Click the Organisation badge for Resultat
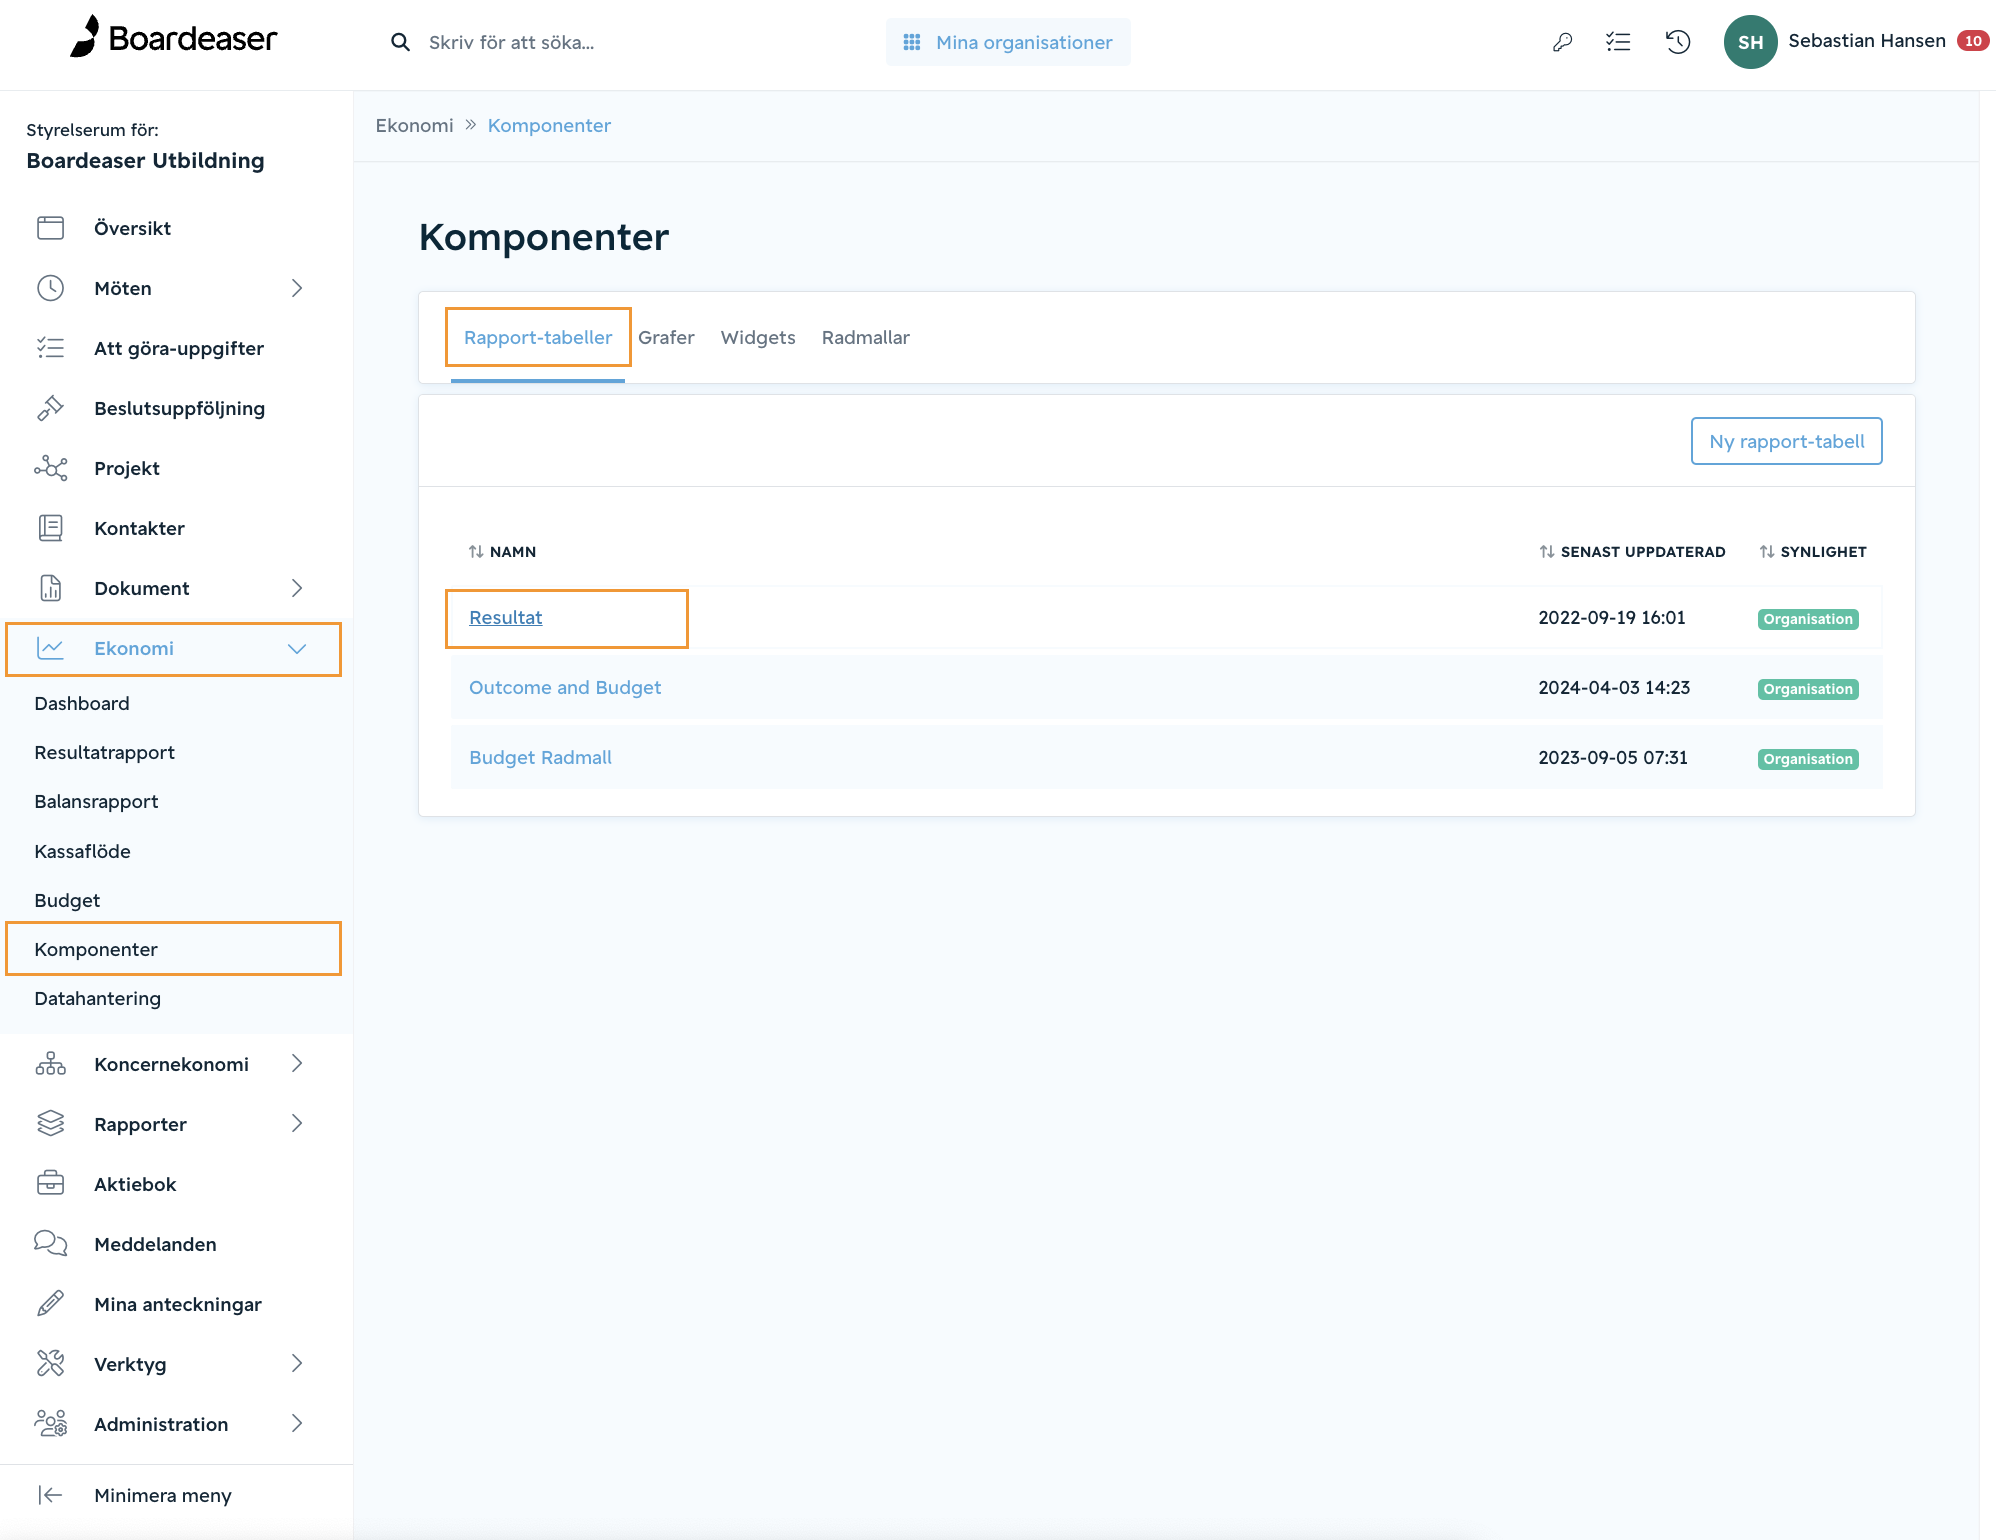Image resolution: width=1996 pixels, height=1540 pixels. [1808, 619]
